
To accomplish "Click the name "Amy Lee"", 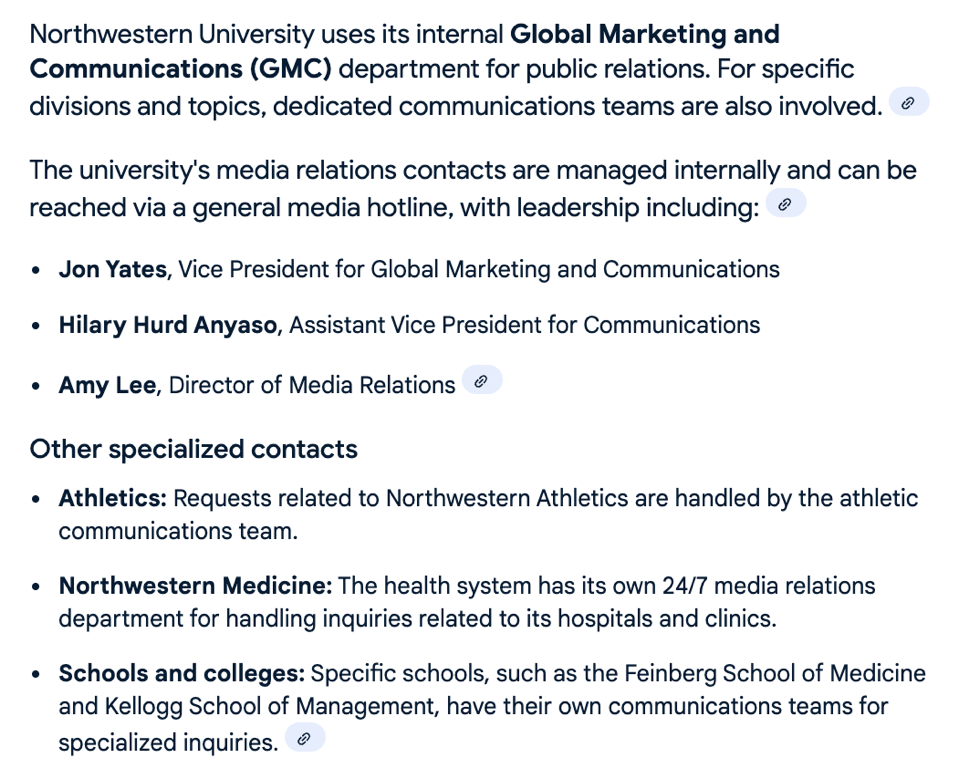I will [107, 385].
